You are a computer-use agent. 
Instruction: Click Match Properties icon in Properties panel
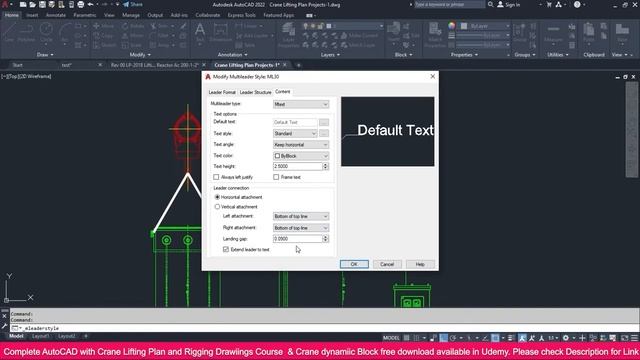tap(435, 34)
